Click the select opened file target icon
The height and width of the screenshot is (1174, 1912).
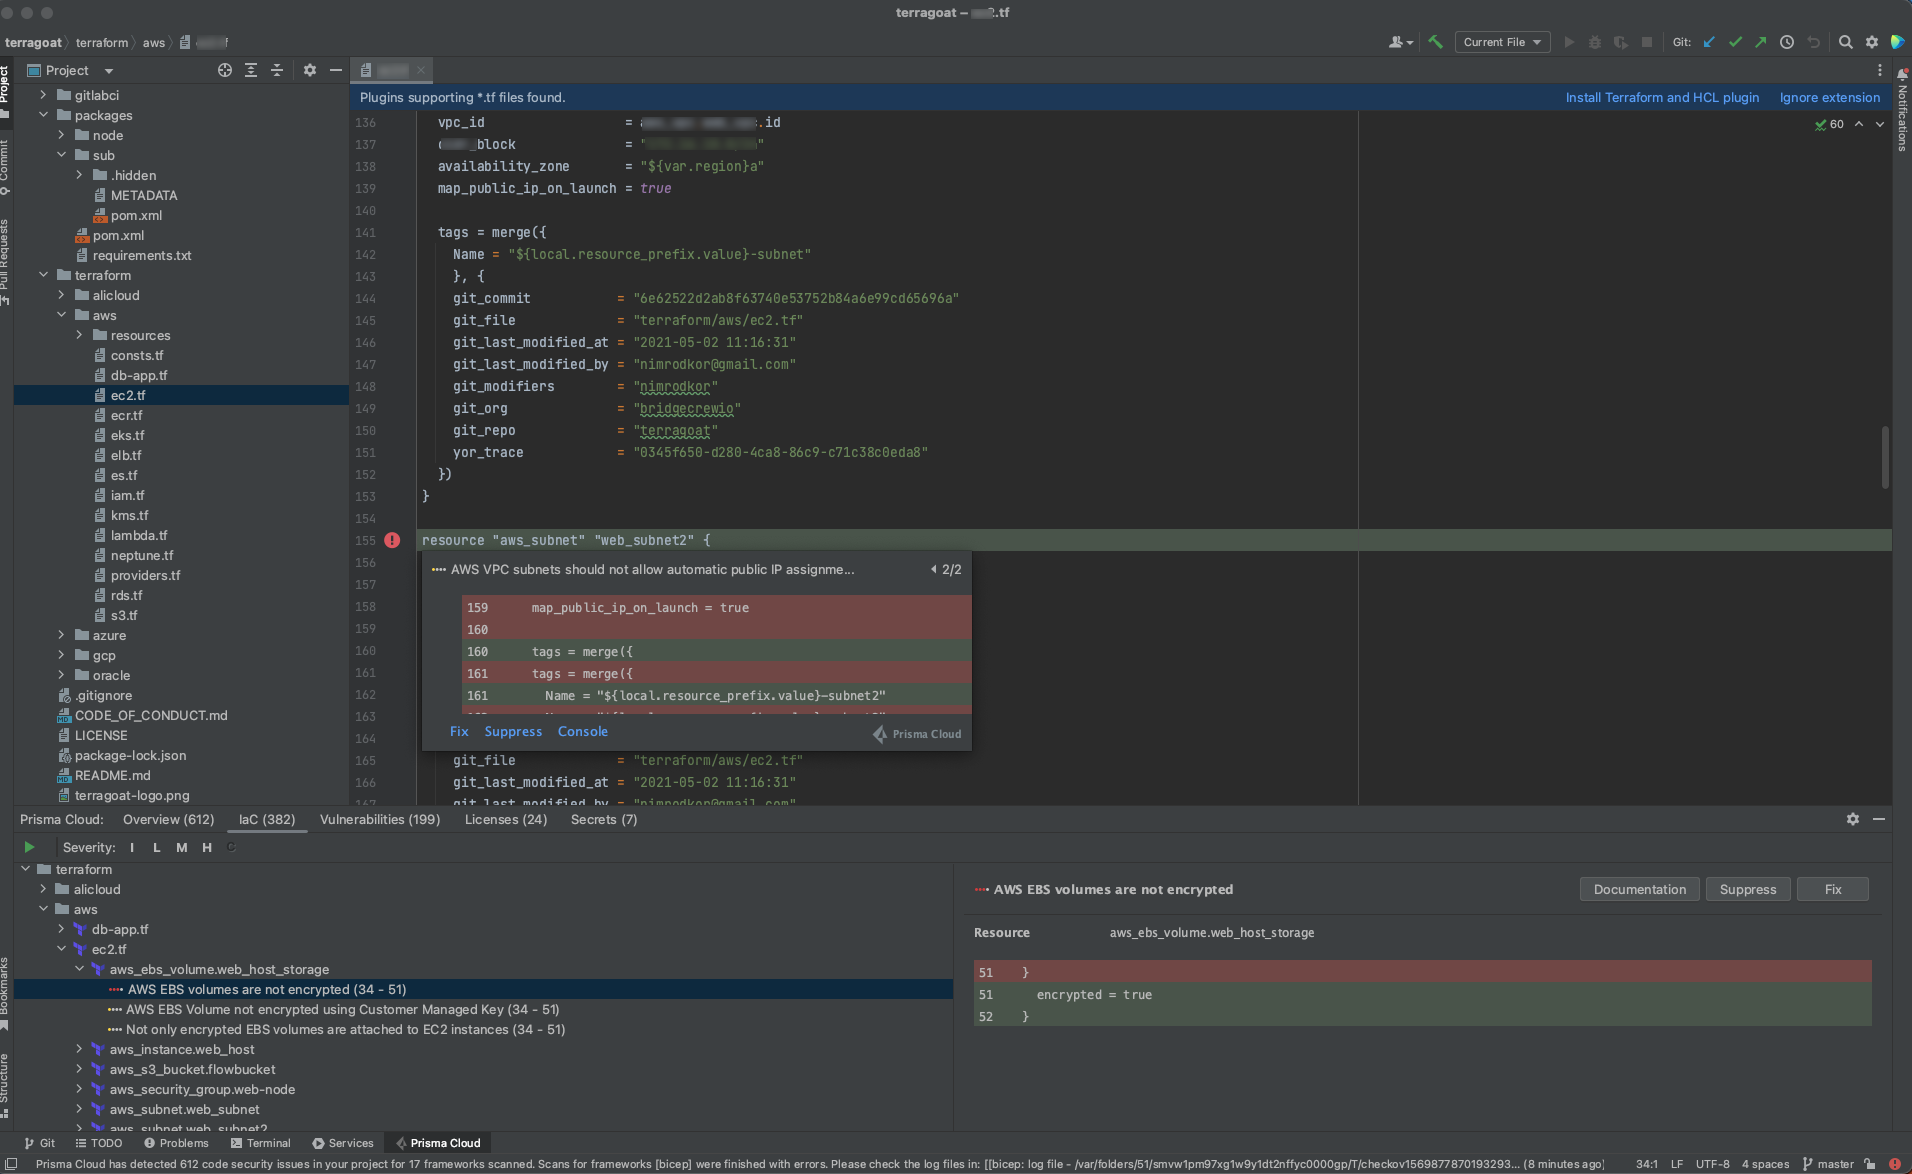pos(225,70)
